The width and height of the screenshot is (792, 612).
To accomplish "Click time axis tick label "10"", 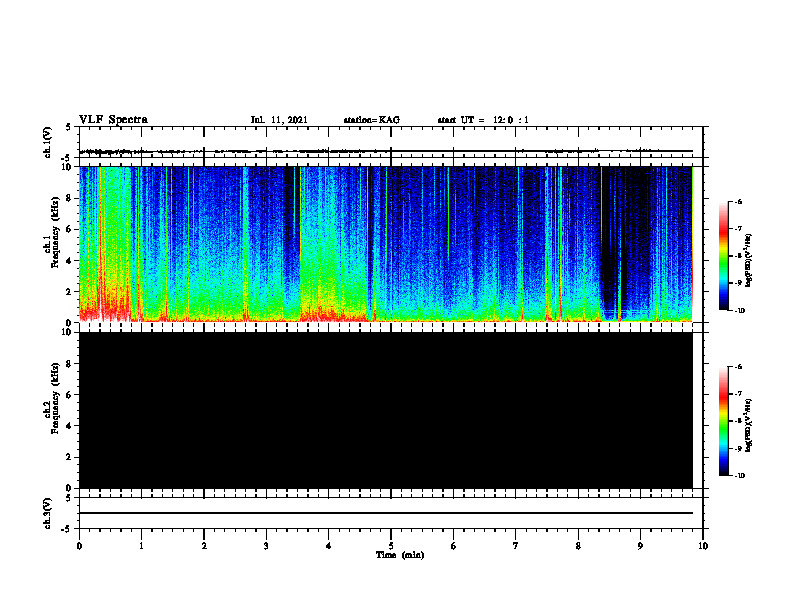I will click(703, 546).
